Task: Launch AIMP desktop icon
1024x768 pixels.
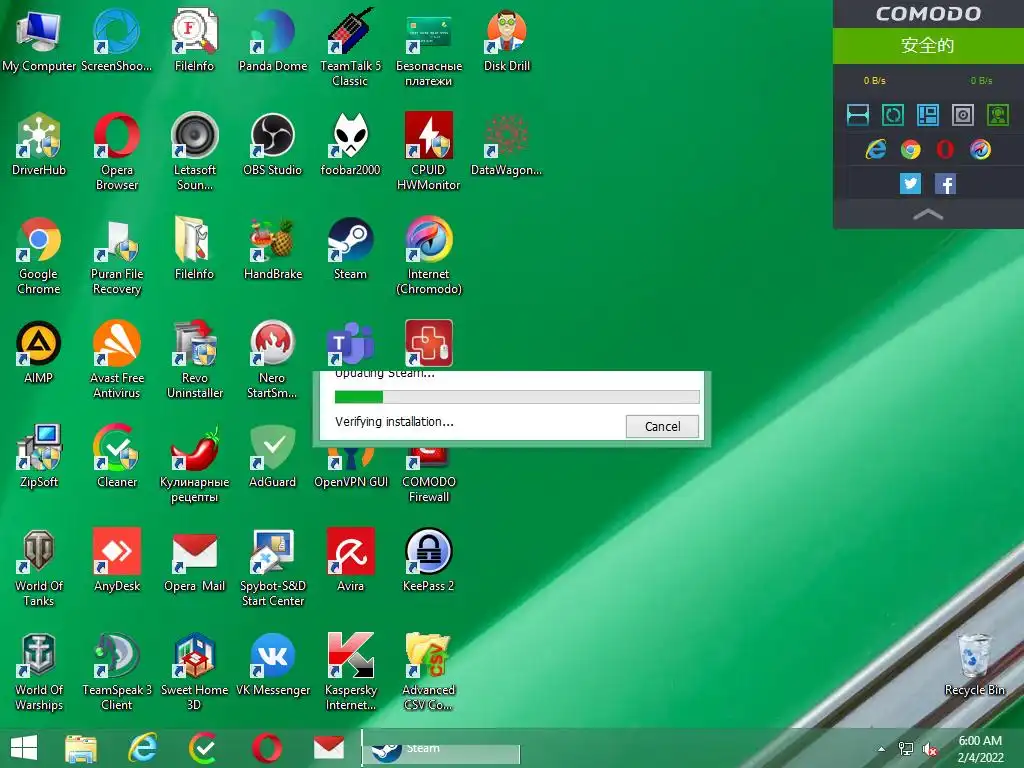Action: click(x=39, y=352)
